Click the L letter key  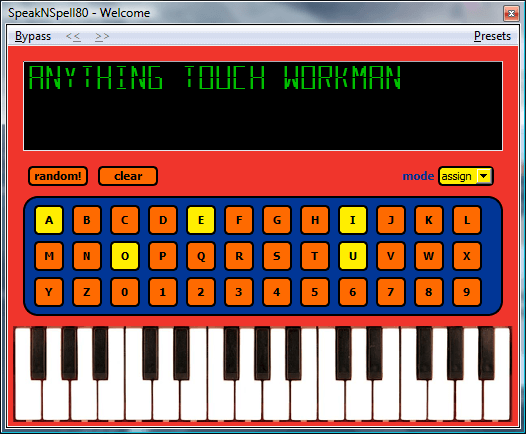coord(467,220)
